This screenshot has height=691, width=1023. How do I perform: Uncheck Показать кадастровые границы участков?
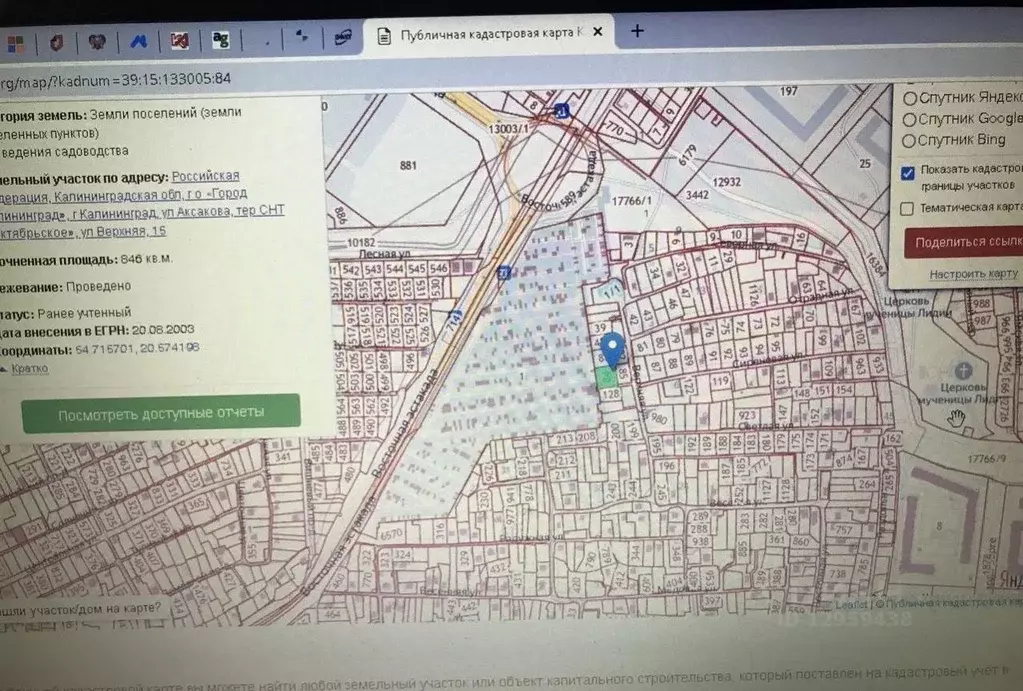907,172
